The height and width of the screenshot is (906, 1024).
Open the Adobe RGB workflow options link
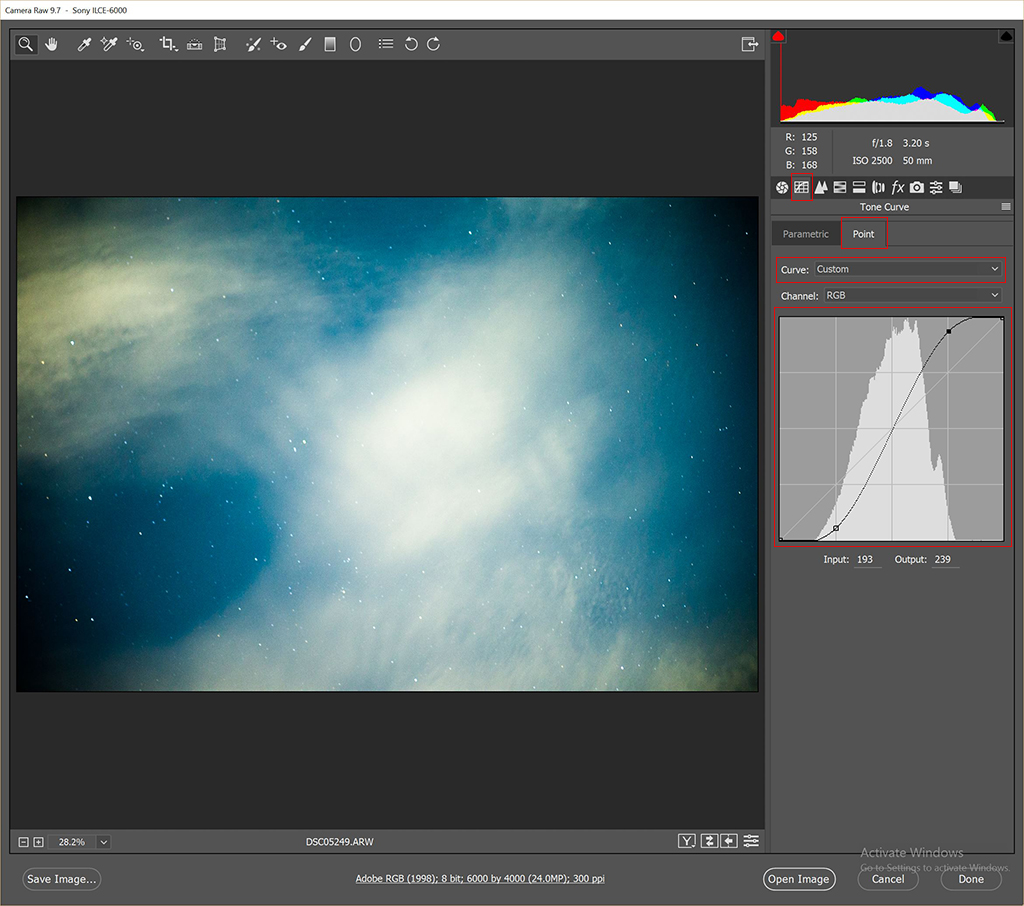point(480,879)
